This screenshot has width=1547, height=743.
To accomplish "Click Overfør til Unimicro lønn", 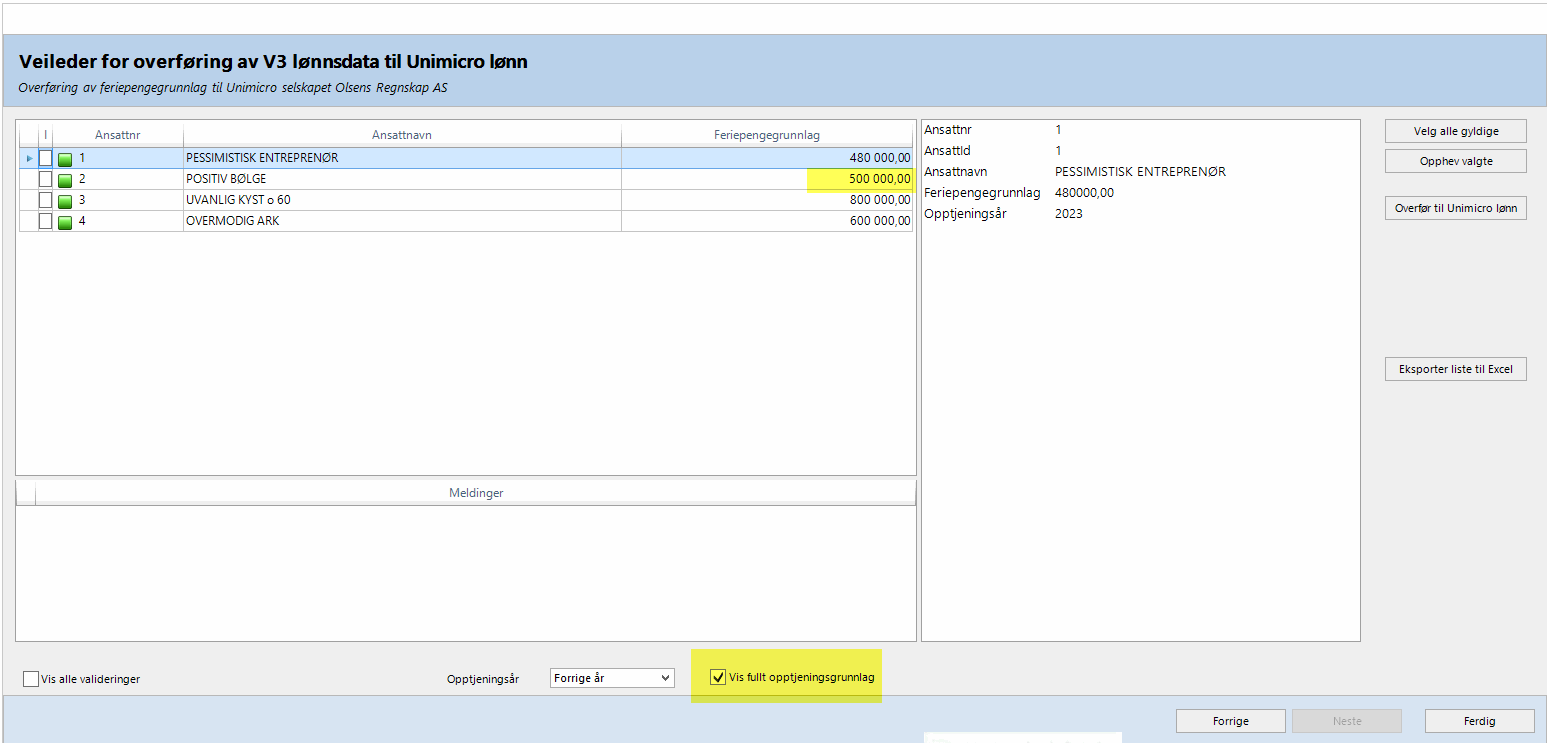I will (x=1455, y=208).
